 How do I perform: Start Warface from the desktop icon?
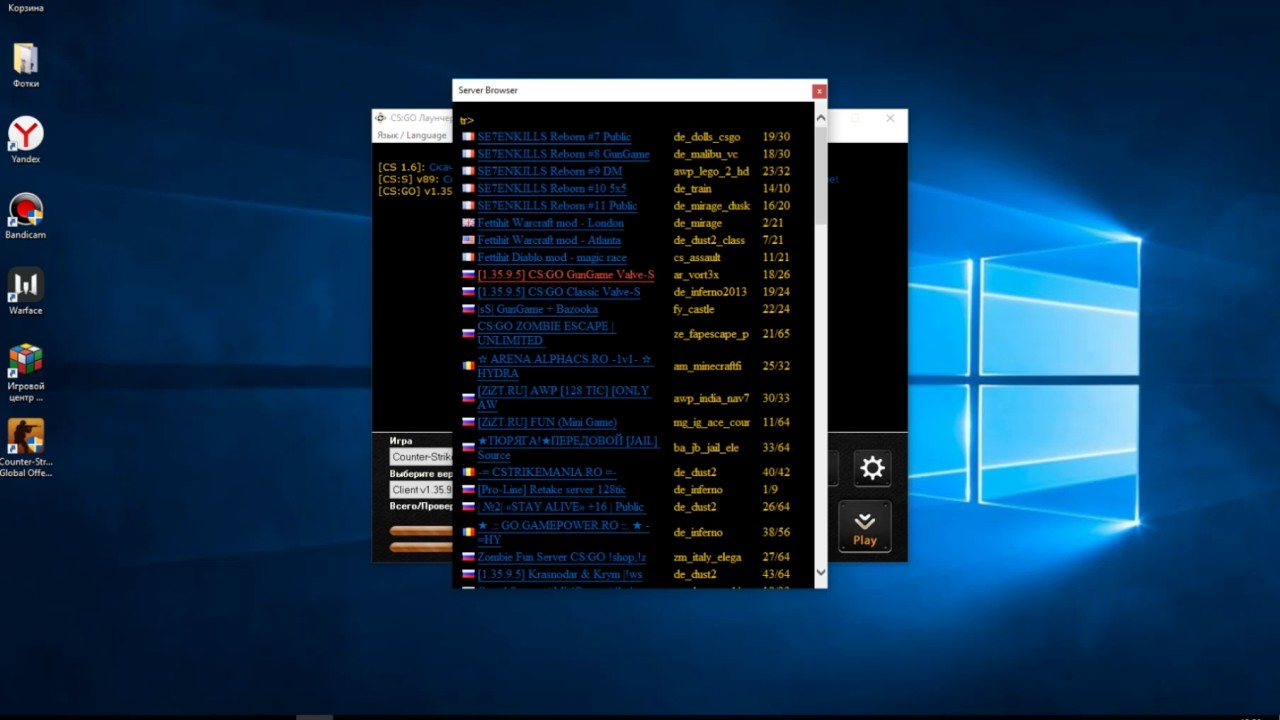(26, 291)
